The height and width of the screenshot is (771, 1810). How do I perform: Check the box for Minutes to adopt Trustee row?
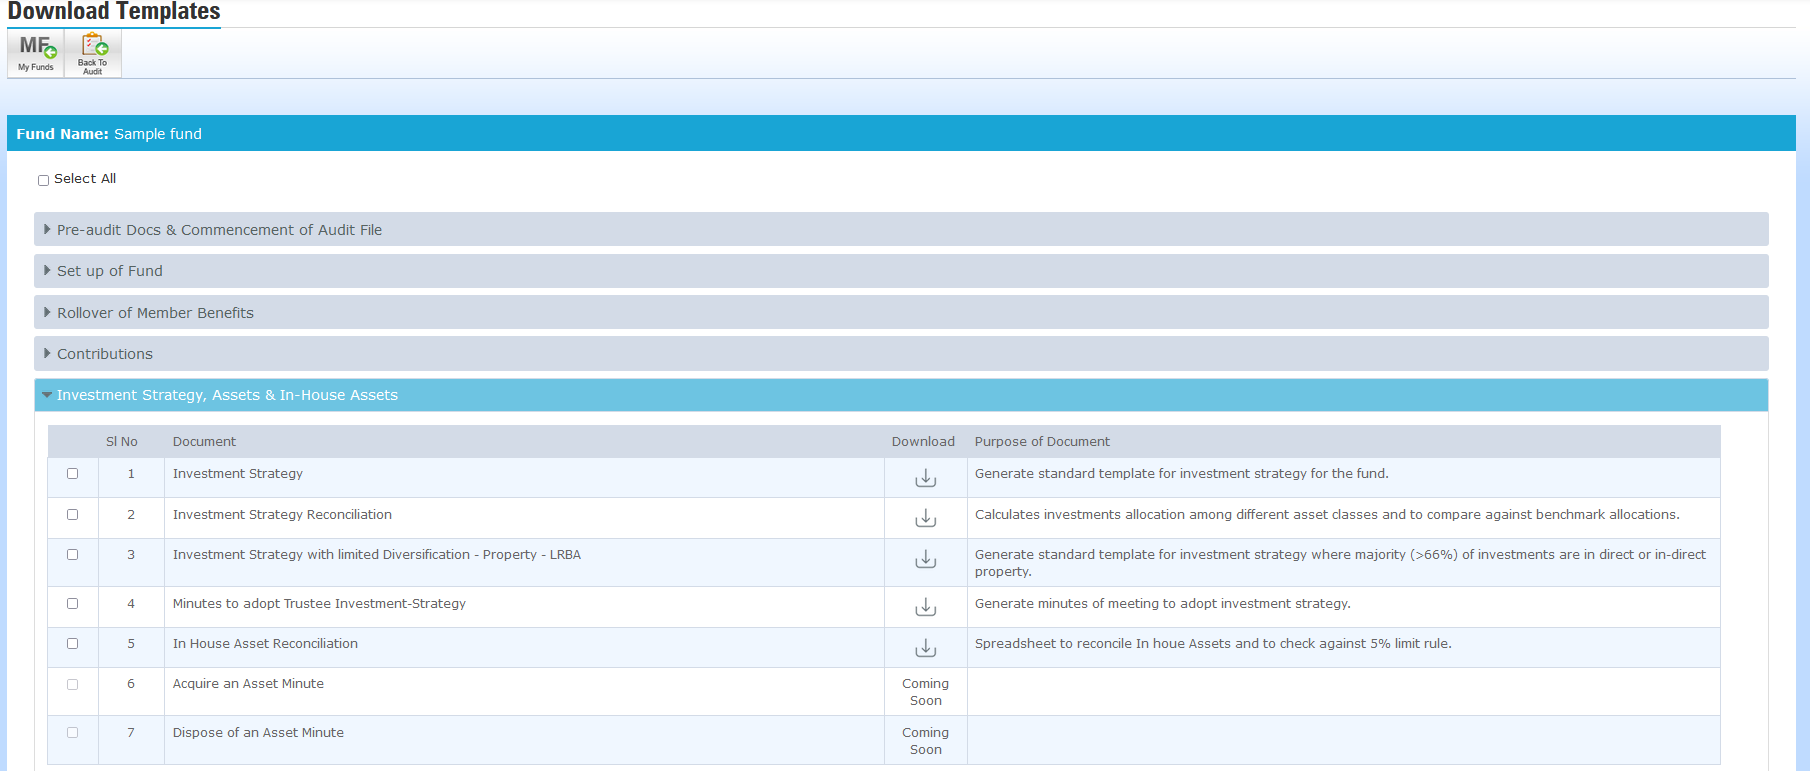72,604
